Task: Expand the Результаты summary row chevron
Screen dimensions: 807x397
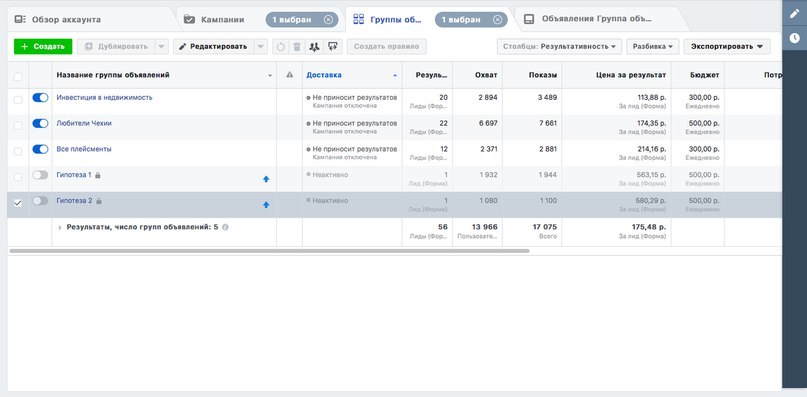Action: click(60, 227)
